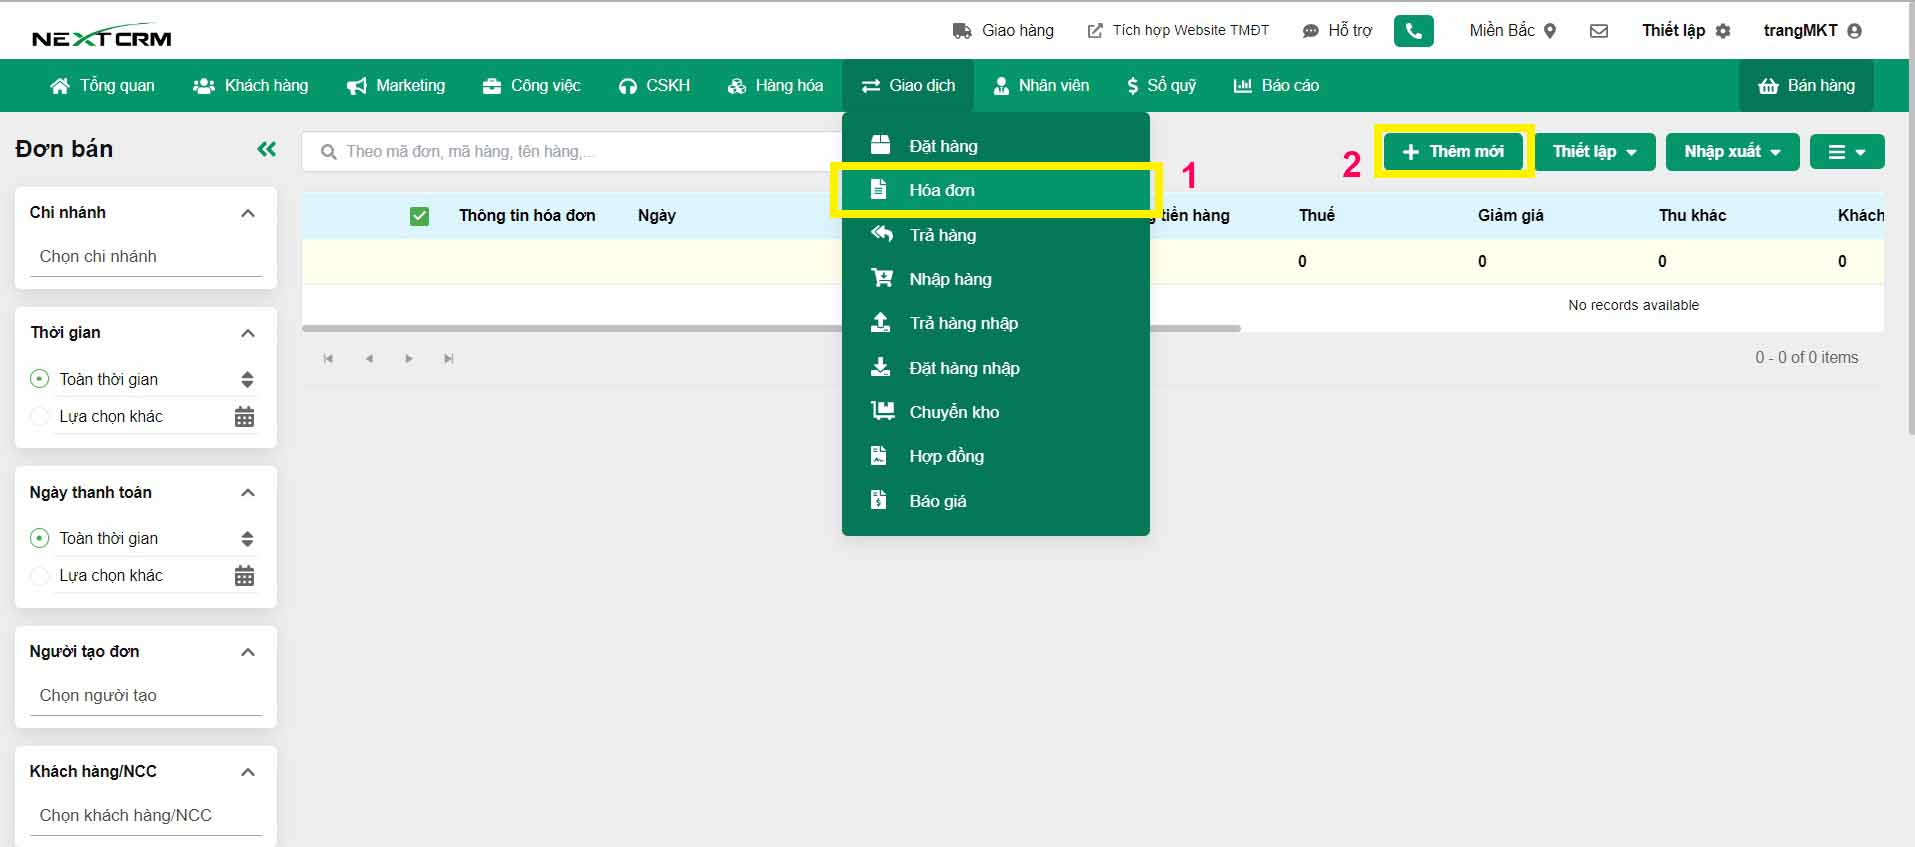The height and width of the screenshot is (847, 1915).
Task: Open calendar icon in Thời gian filter
Action: [x=244, y=417]
